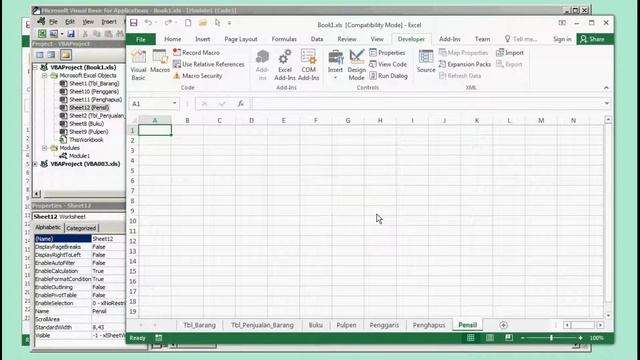Select ThisWorkbook in VBA project tree
640x360 pixels.
(82, 140)
